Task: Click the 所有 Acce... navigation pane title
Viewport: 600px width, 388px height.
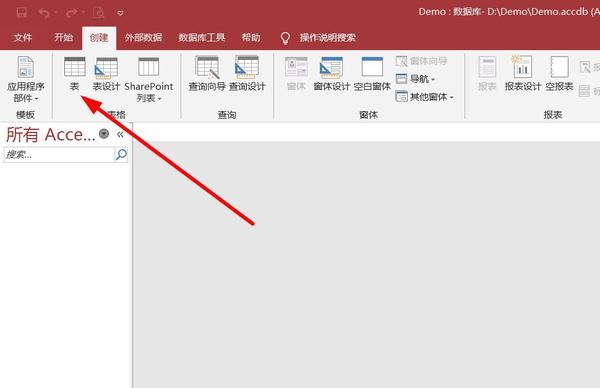Action: pyautogui.click(x=50, y=135)
